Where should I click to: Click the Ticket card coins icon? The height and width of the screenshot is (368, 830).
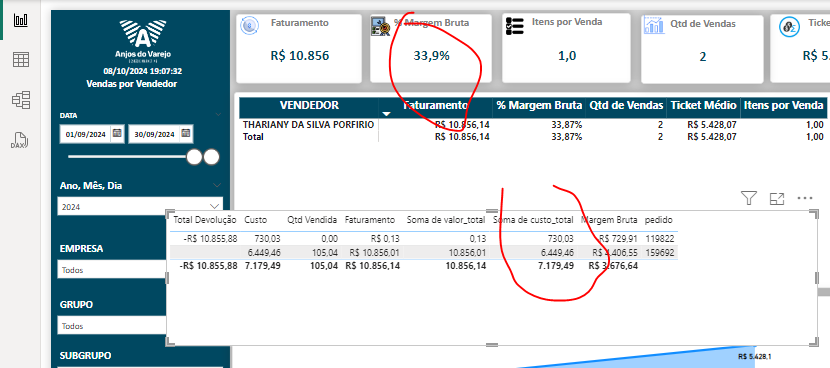pyautogui.click(x=789, y=27)
